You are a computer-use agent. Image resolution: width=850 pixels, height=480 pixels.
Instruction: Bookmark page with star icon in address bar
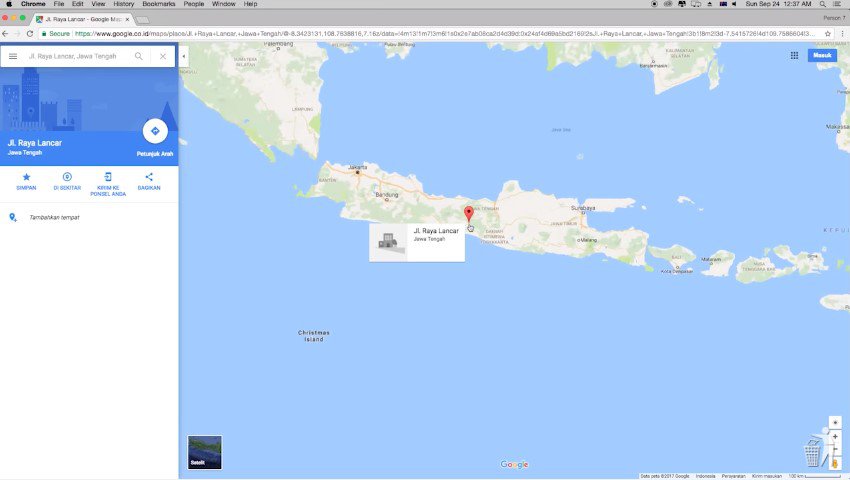(x=828, y=34)
